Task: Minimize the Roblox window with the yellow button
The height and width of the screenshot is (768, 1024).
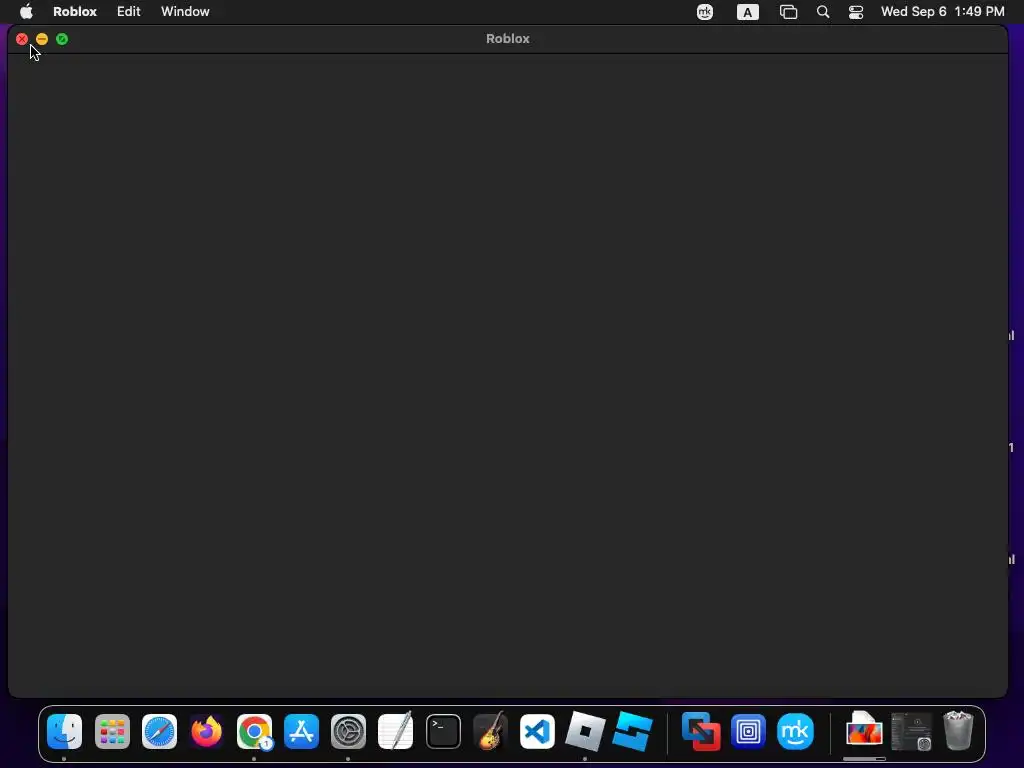Action: coord(42,39)
